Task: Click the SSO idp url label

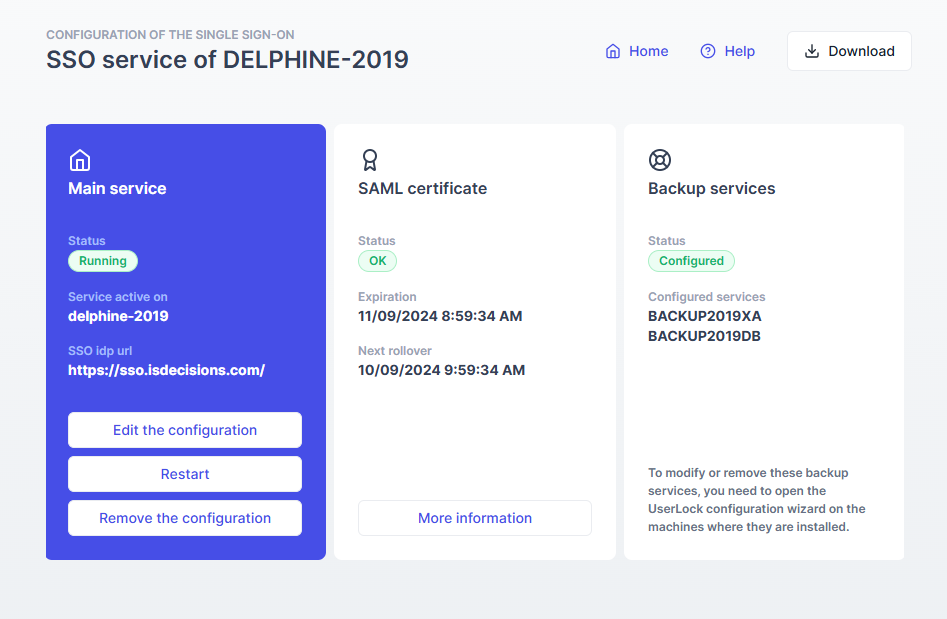Action: pyautogui.click(x=100, y=351)
